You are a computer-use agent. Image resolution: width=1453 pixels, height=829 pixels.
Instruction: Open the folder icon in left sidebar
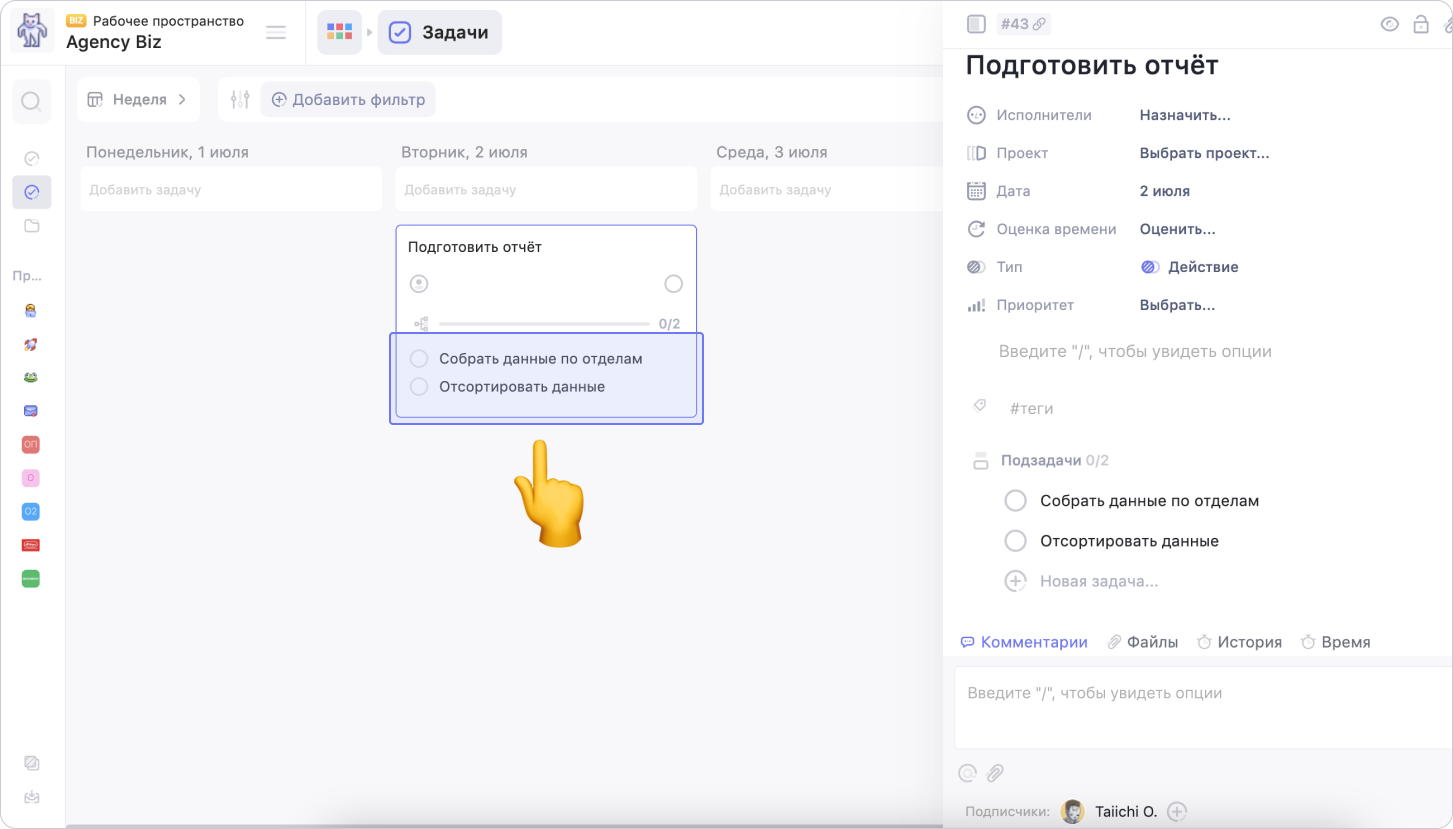(x=31, y=226)
